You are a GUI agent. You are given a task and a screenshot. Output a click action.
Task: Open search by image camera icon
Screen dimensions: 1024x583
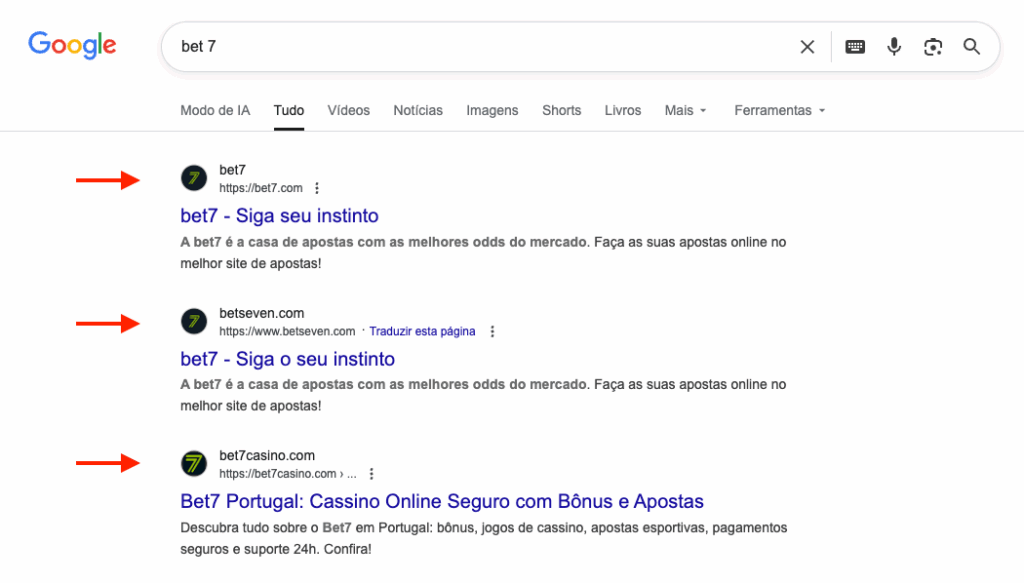[x=933, y=47]
